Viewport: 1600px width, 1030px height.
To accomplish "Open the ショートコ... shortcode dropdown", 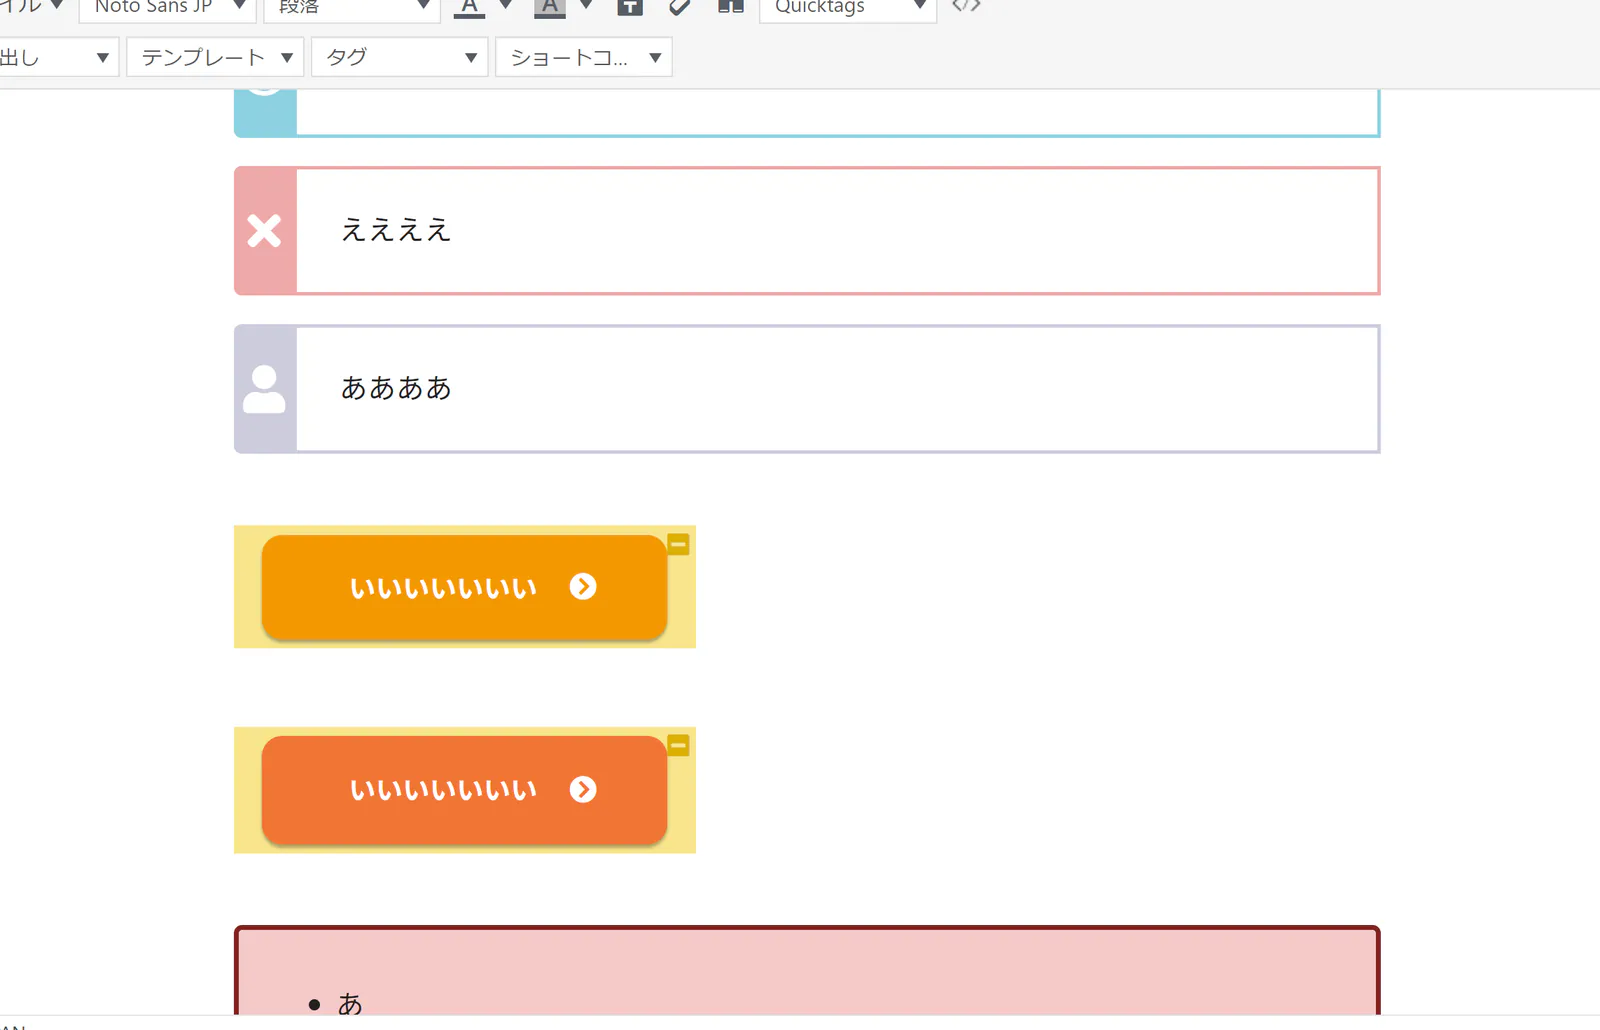I will pos(583,57).
